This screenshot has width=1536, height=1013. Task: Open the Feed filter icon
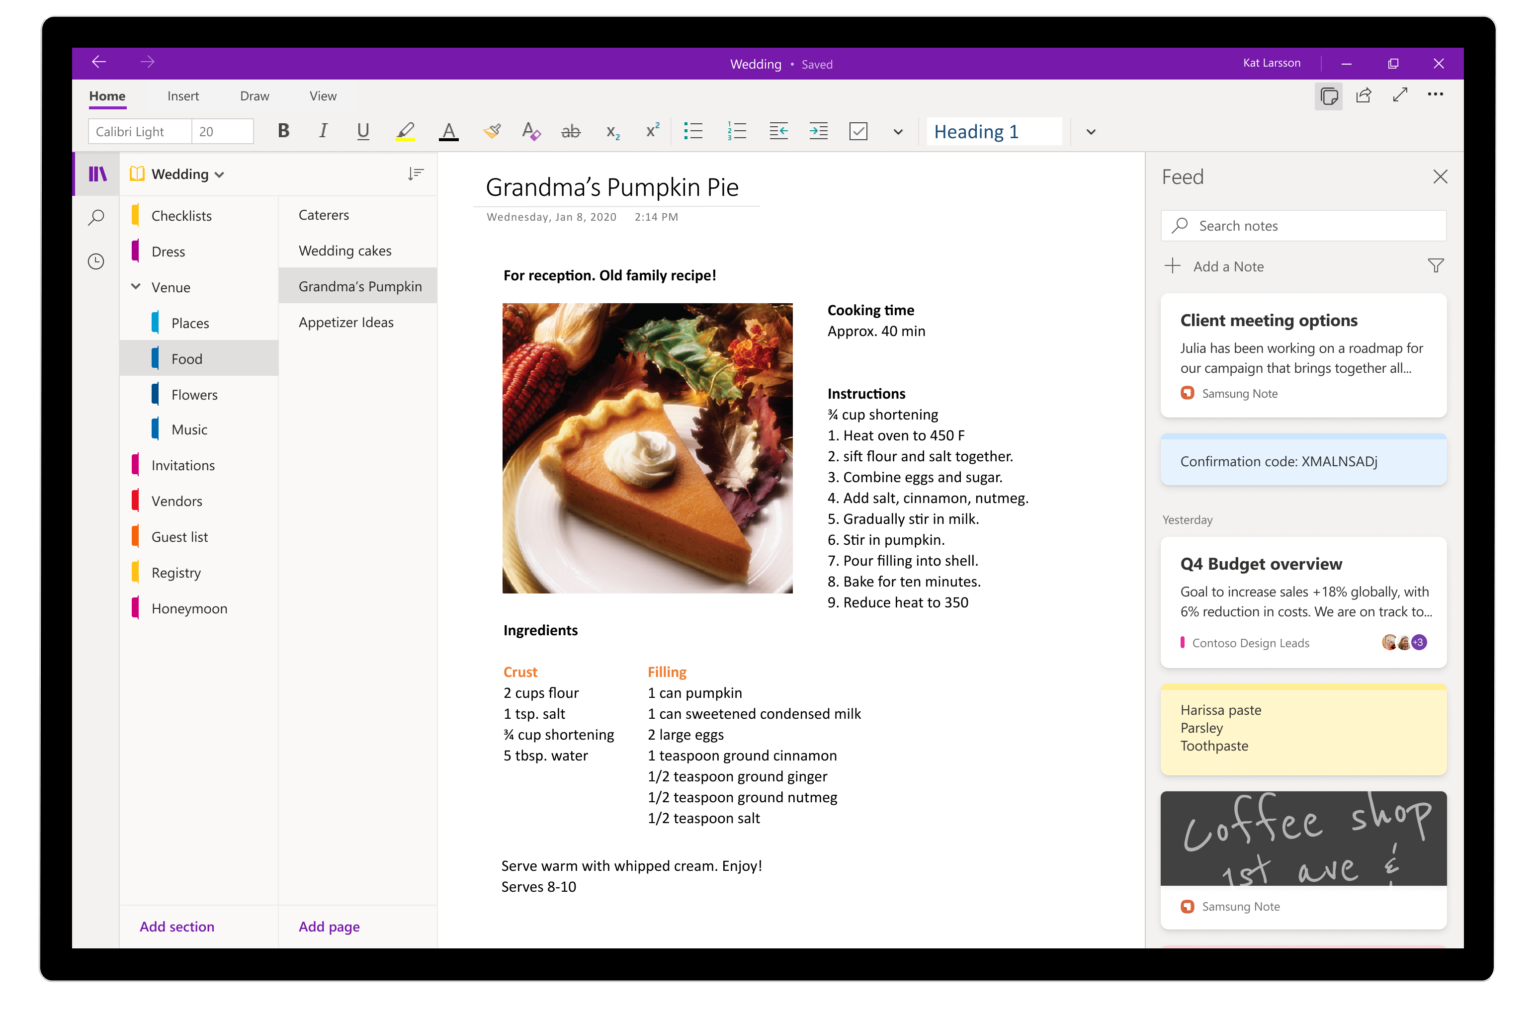(1435, 266)
